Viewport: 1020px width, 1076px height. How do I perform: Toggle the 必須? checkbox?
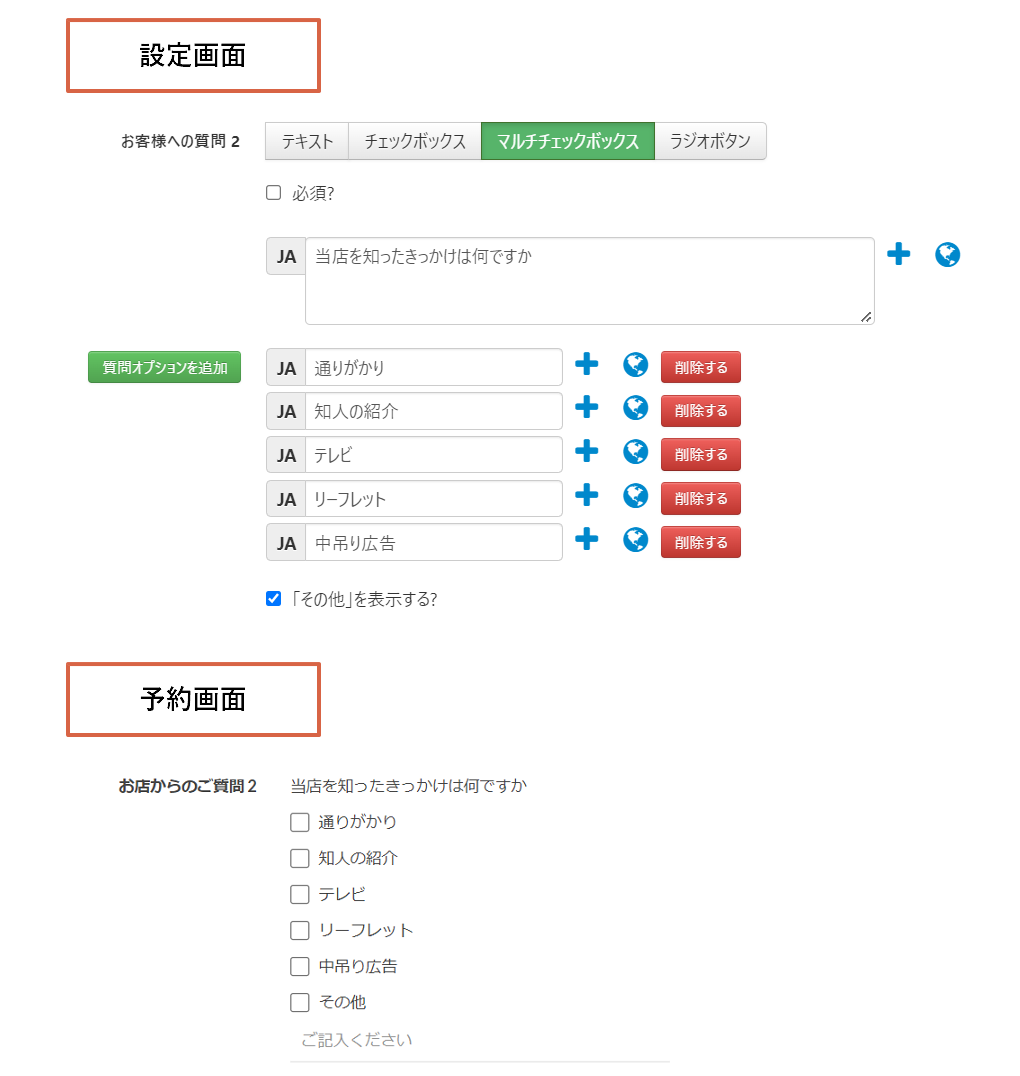tap(274, 193)
